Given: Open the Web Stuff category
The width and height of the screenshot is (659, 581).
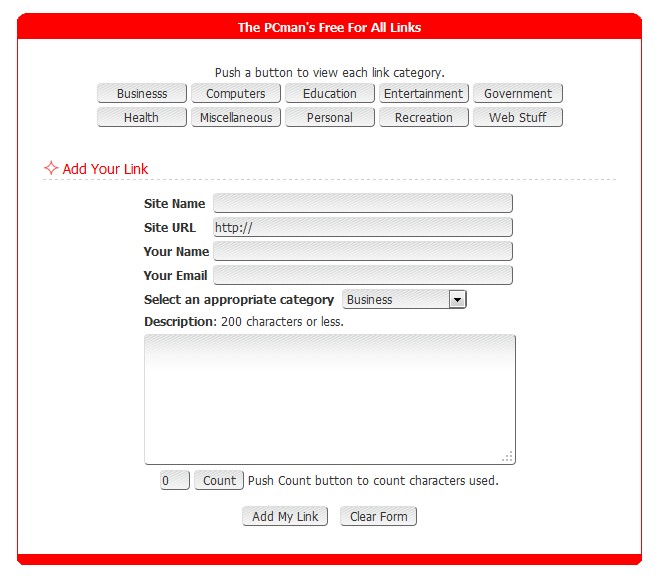Looking at the screenshot, I should pos(518,117).
